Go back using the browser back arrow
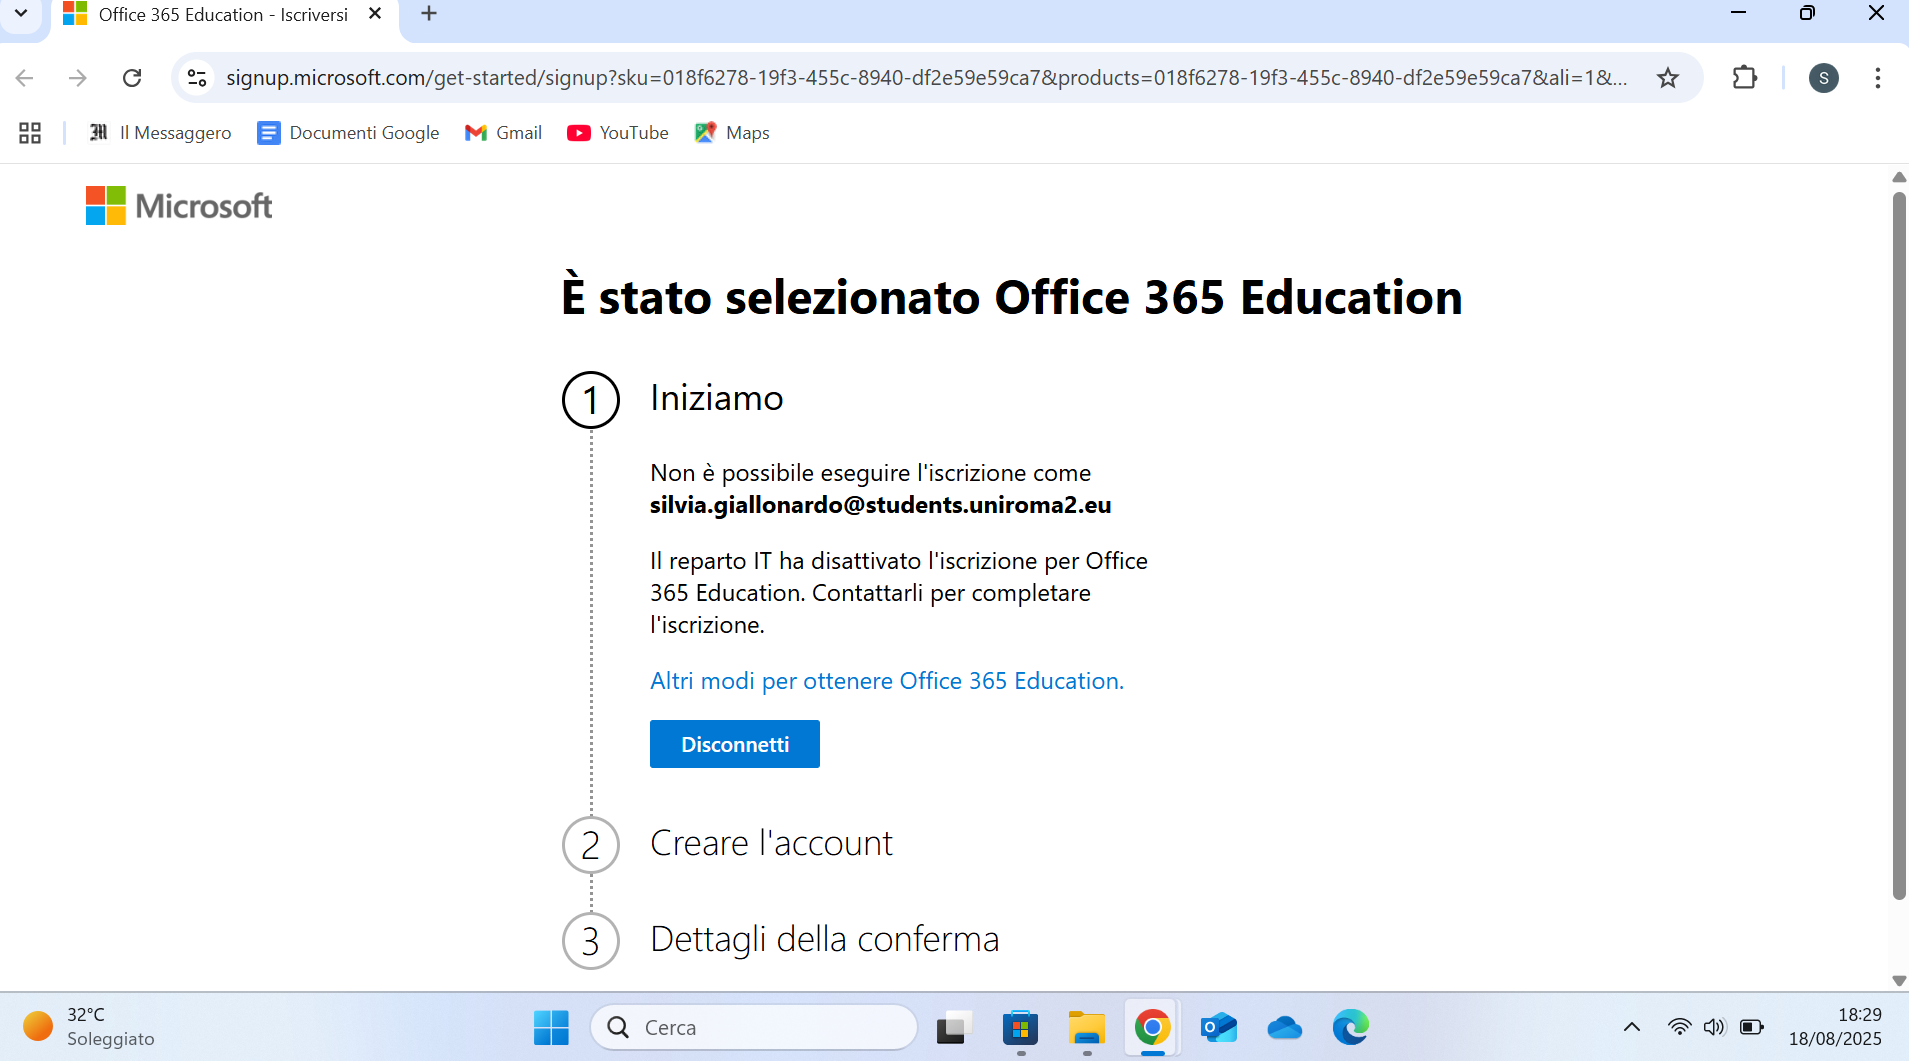Viewport: 1909px width, 1061px height. click(25, 78)
